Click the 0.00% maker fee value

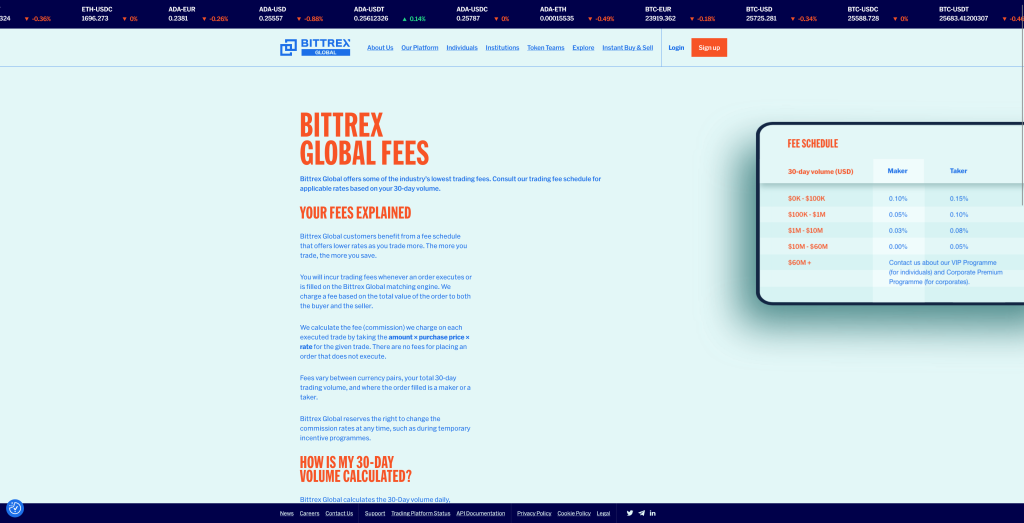pos(898,247)
